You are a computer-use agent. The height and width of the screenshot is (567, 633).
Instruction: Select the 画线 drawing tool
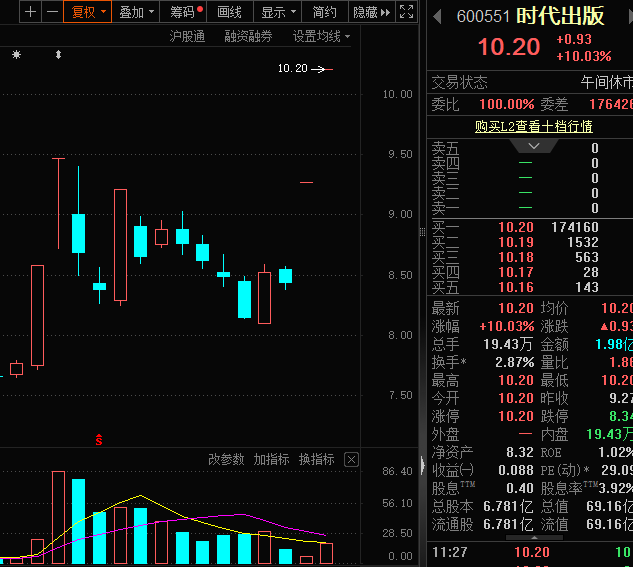tap(229, 12)
